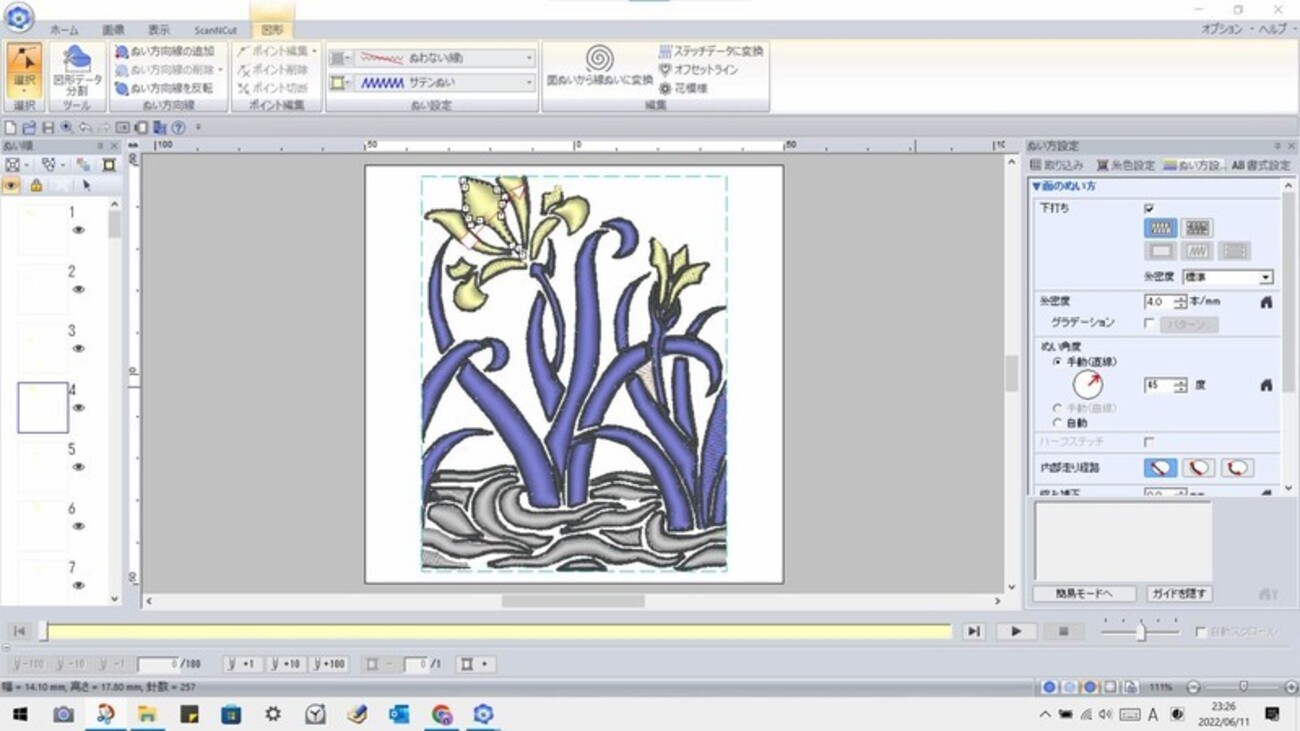Select the second underlay stitch type icon
Image resolution: width=1300 pixels, height=731 pixels.
pyautogui.click(x=1197, y=228)
